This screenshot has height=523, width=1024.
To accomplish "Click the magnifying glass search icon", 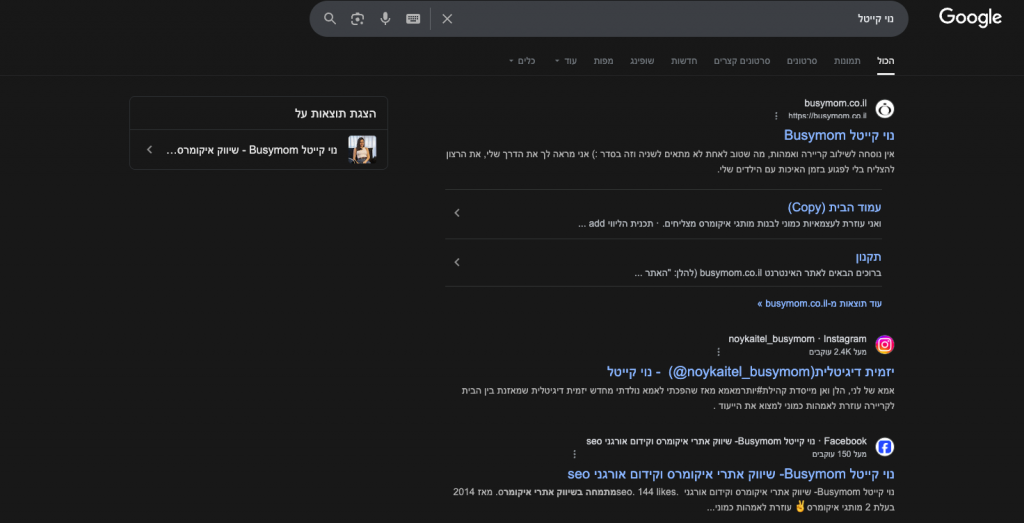I will tap(330, 19).
